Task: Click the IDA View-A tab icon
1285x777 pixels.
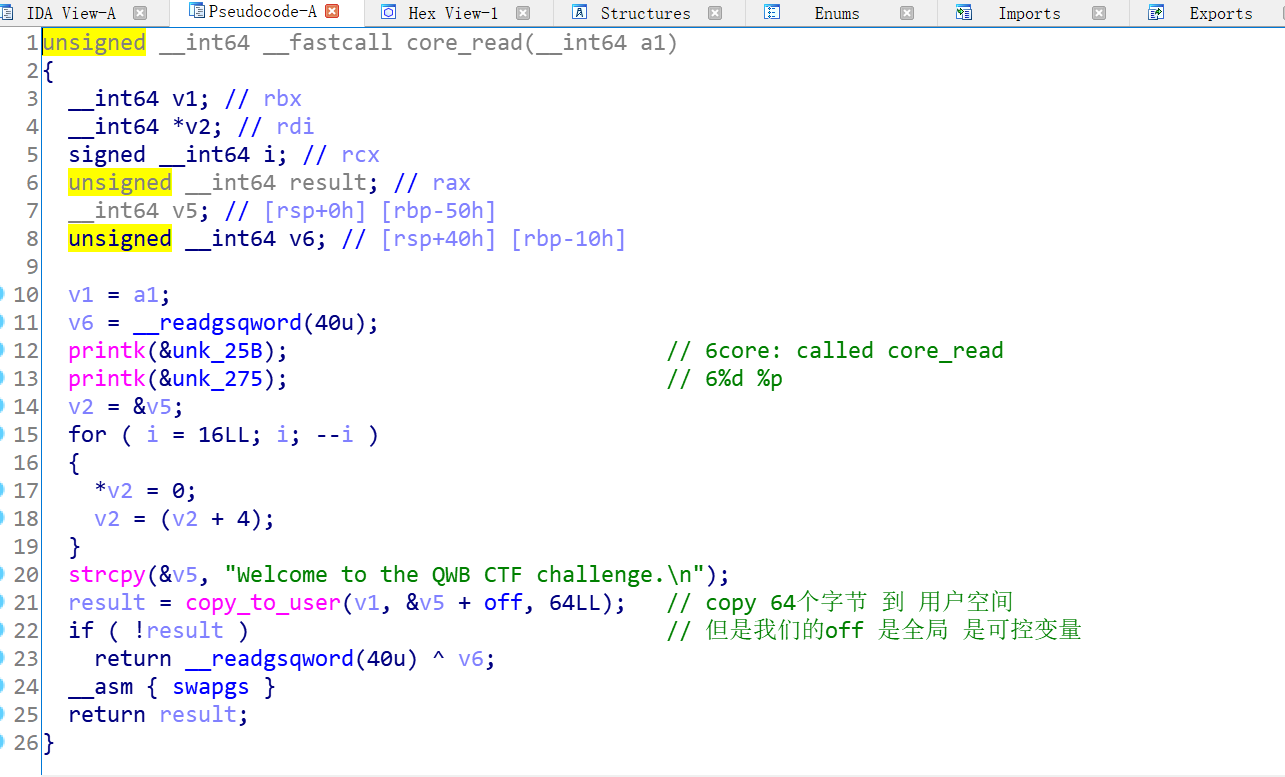Action: [9, 13]
